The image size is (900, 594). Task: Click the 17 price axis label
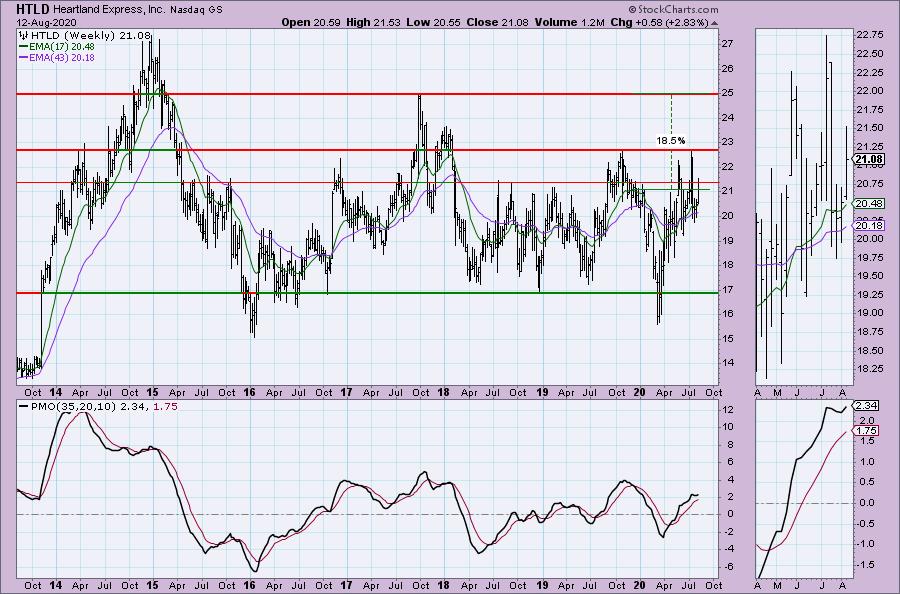point(727,289)
